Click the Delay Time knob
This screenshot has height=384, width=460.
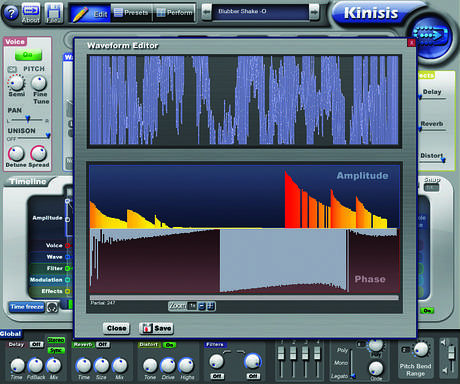(17, 366)
